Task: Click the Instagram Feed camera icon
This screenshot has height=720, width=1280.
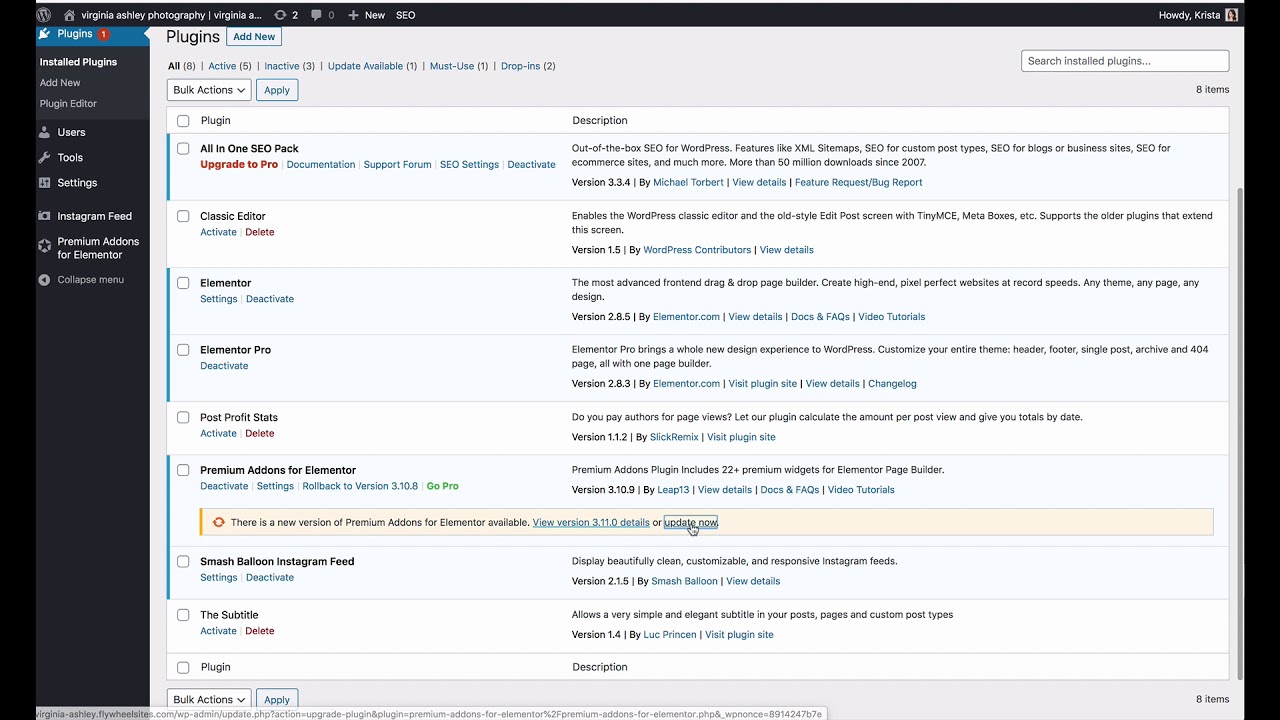Action: coord(44,216)
